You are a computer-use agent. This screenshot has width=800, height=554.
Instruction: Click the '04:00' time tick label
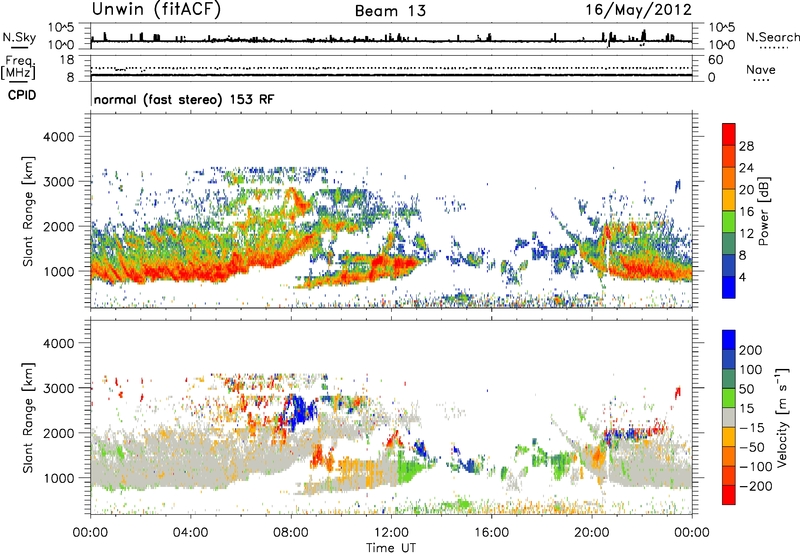click(190, 533)
